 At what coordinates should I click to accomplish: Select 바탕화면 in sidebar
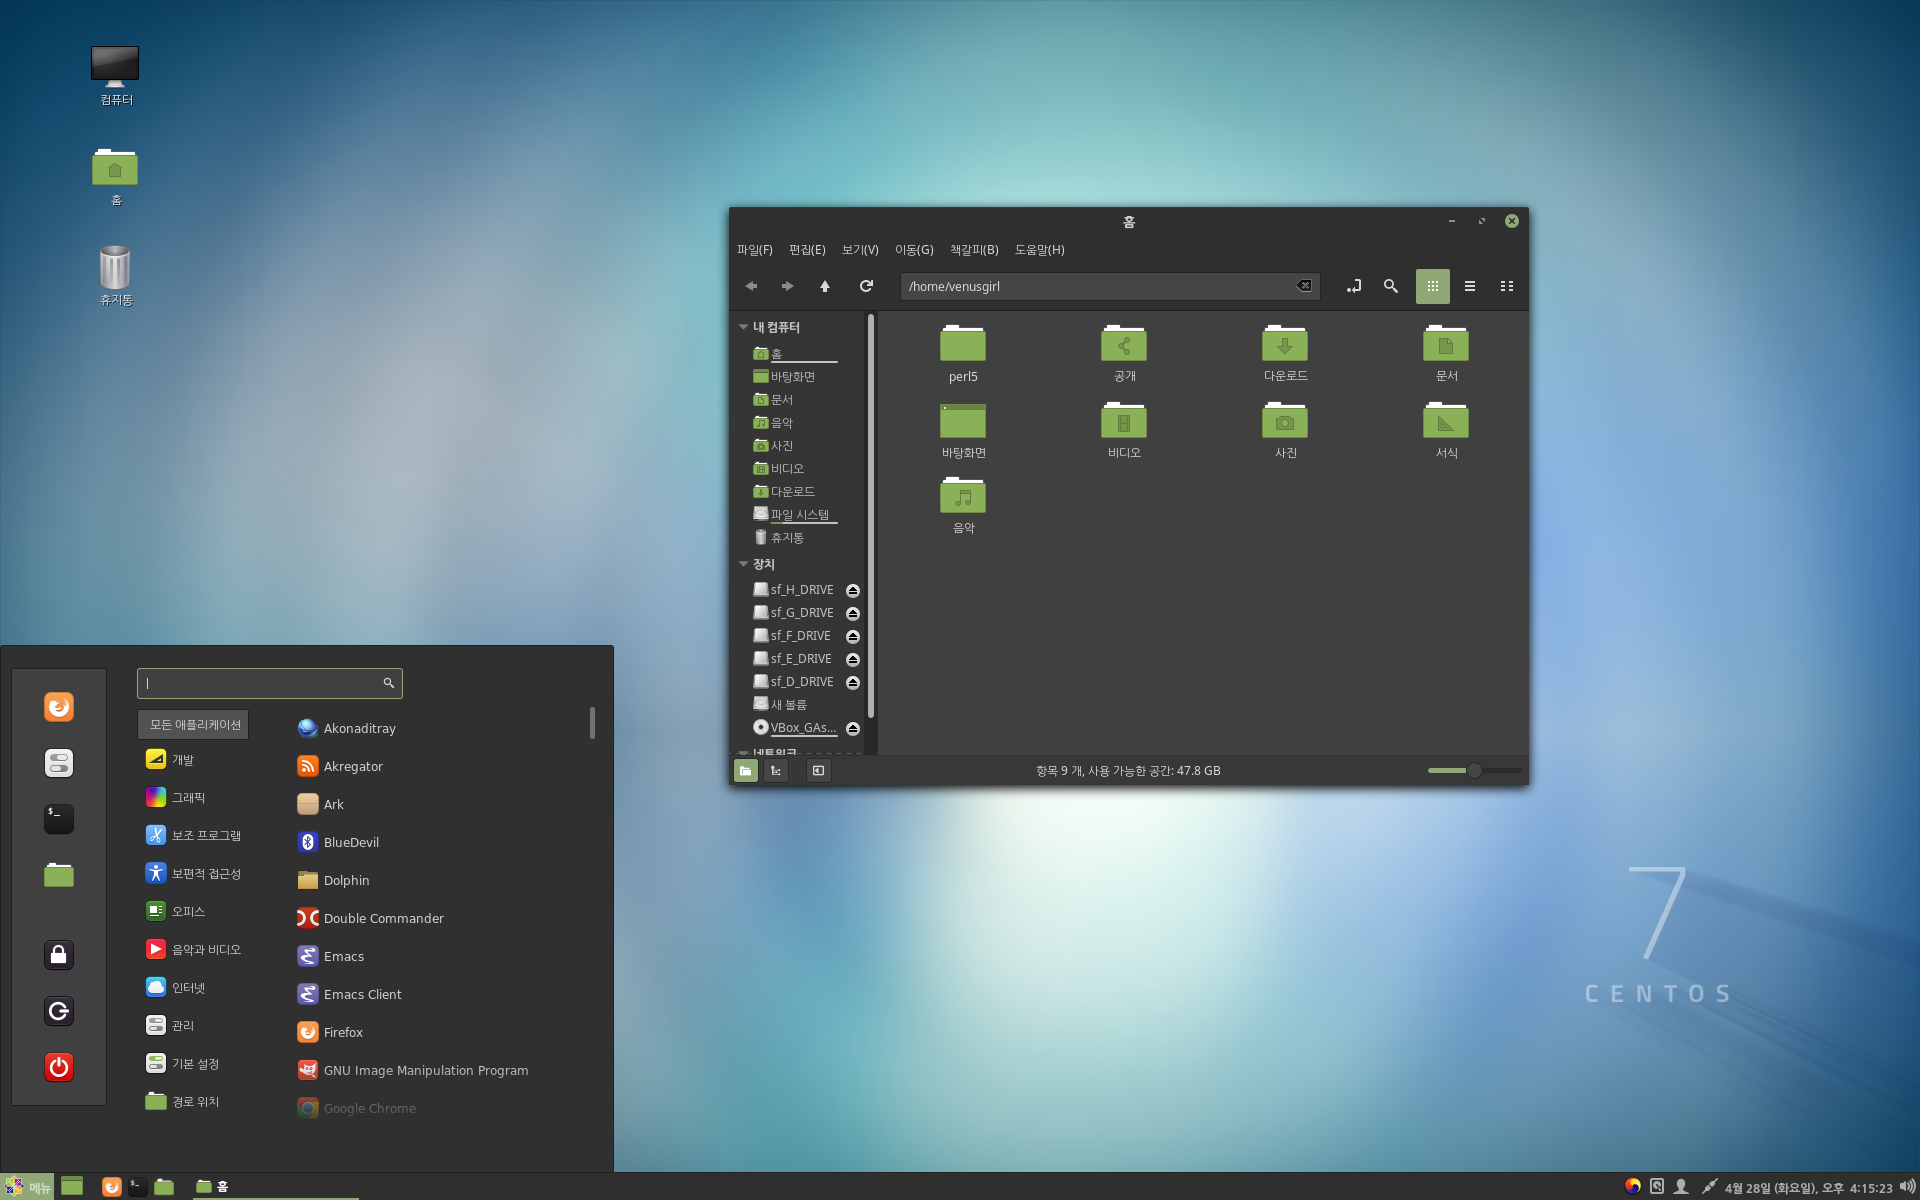[x=792, y=377]
